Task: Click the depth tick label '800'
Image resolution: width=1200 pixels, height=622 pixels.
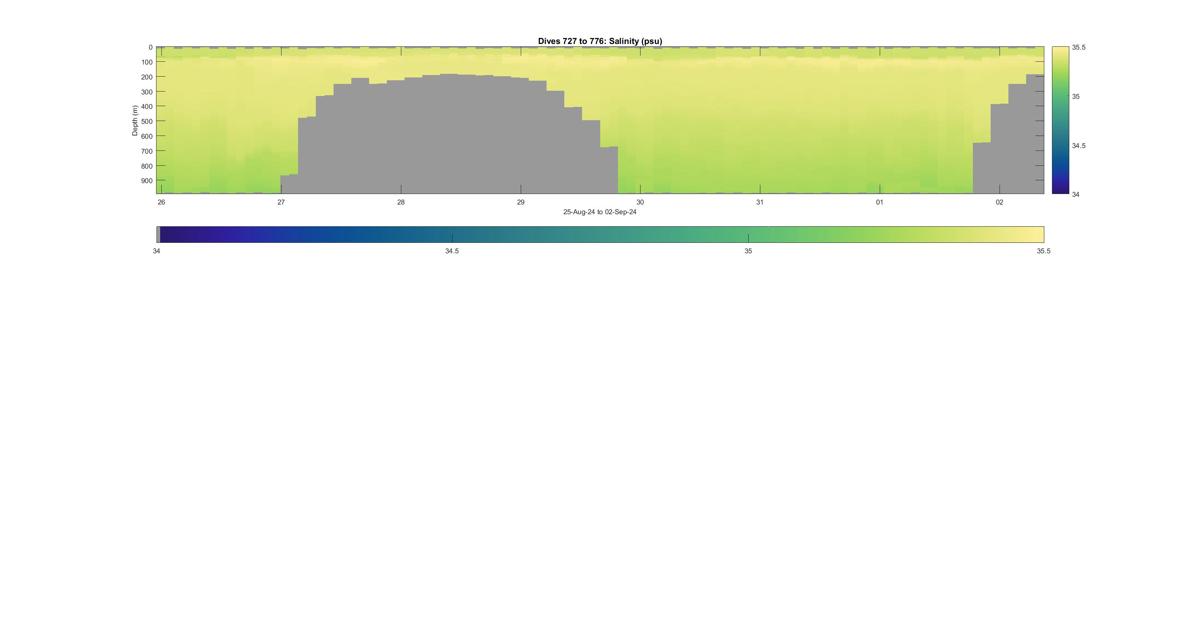Action: pyautogui.click(x=146, y=166)
